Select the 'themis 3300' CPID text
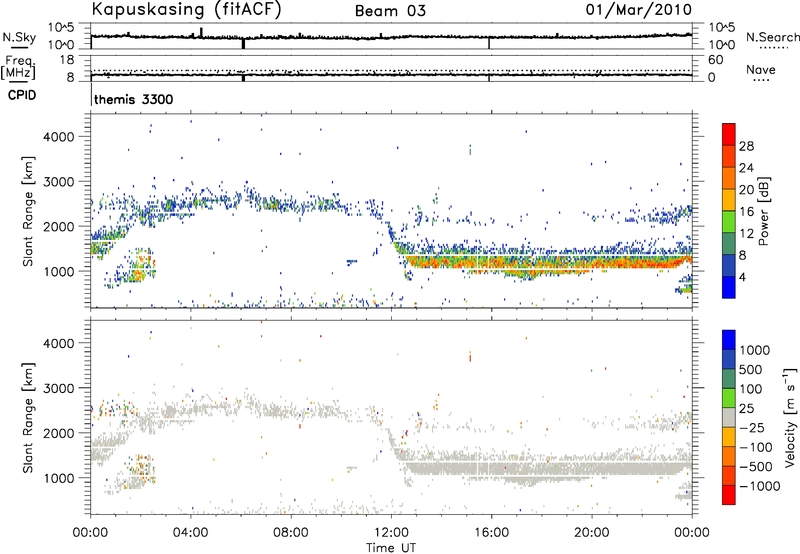800x554 pixels. click(x=134, y=99)
